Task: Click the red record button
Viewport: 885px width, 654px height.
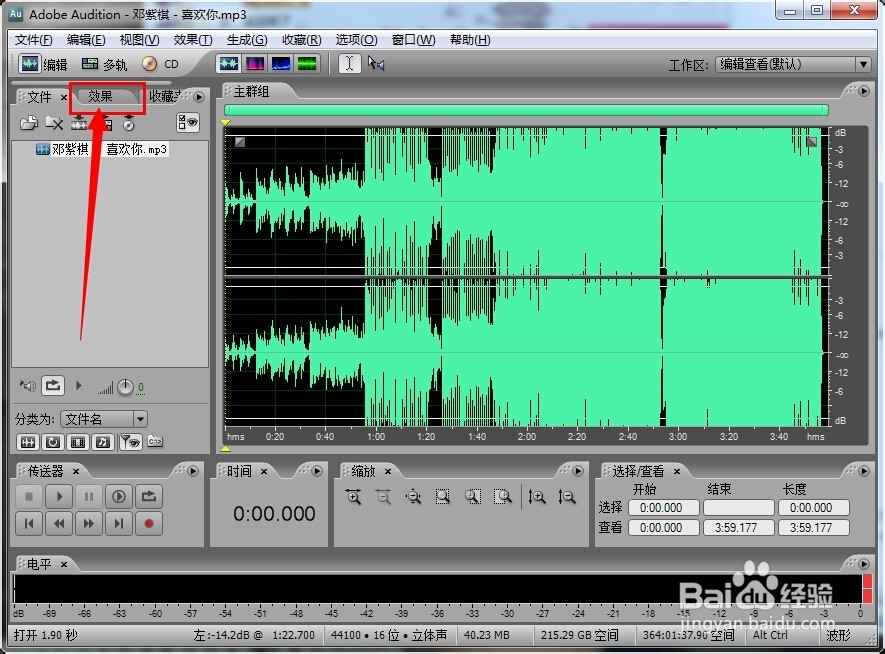Action: (148, 524)
